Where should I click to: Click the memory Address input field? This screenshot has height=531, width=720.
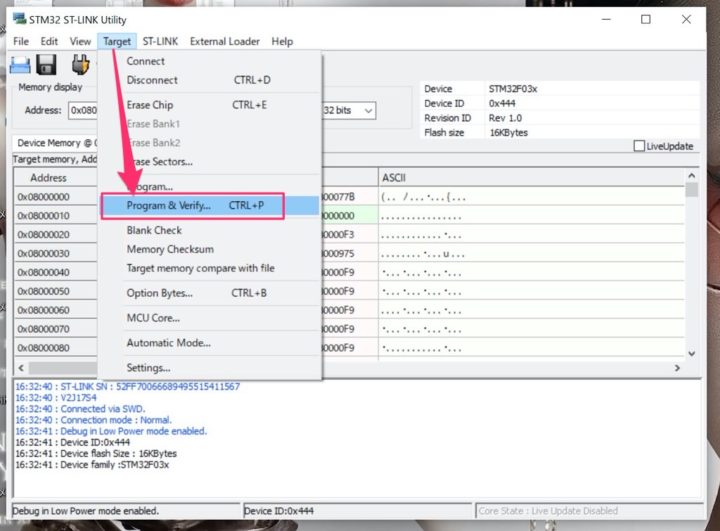82,110
